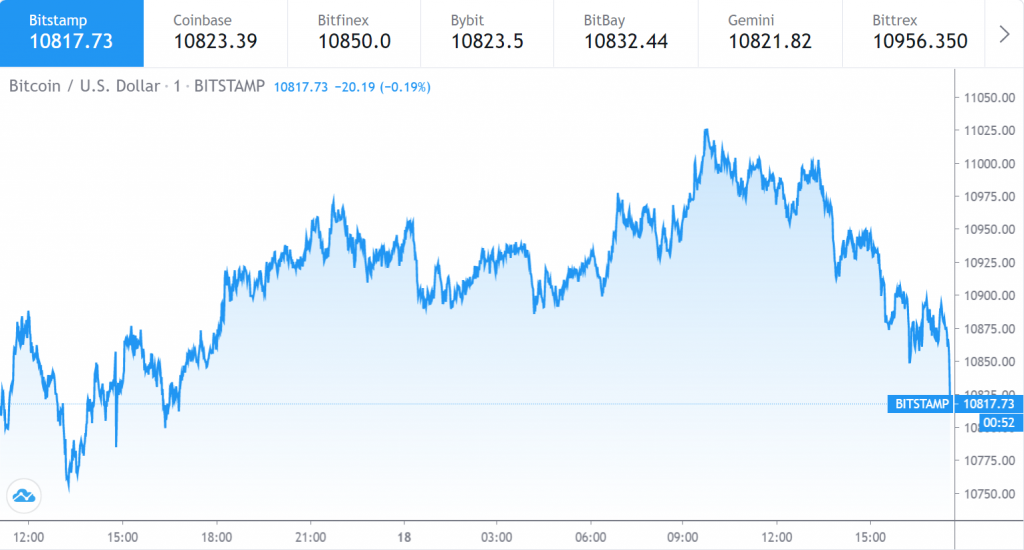The image size is (1024, 550).
Task: Click the 18 date marker on time axis
Action: point(404,536)
